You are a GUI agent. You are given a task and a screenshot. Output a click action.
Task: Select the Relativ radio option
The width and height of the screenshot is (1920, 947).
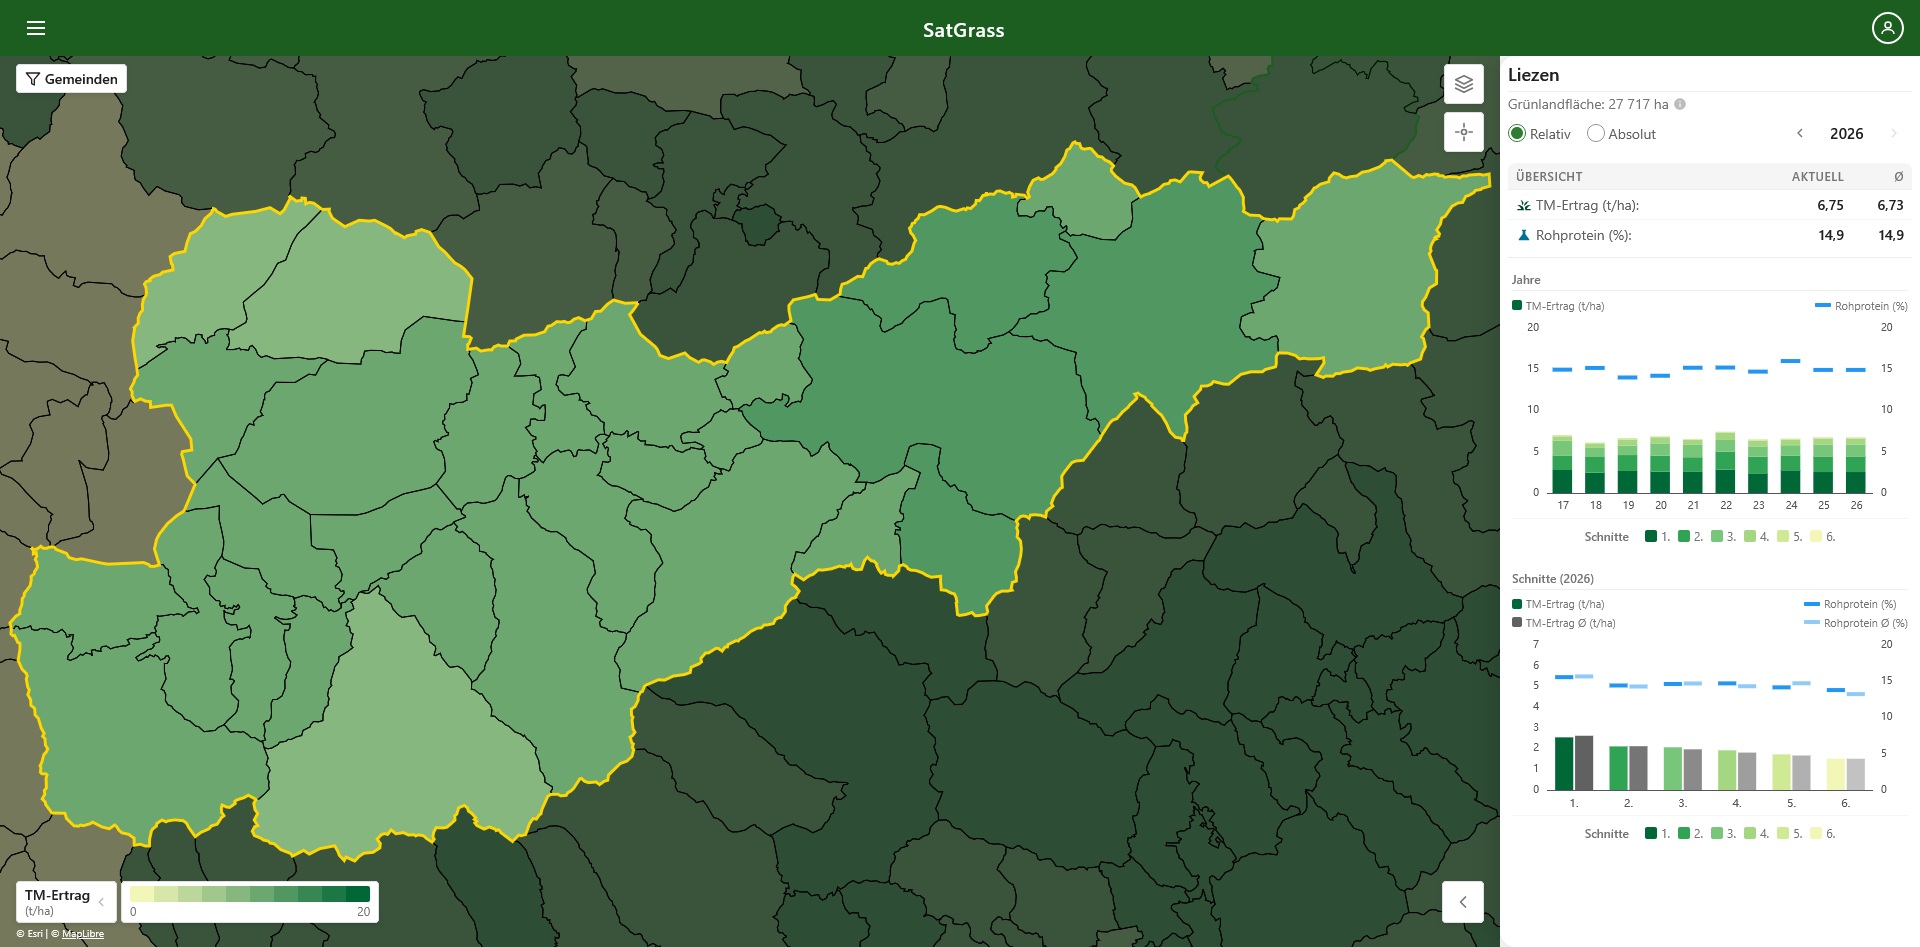coord(1517,134)
